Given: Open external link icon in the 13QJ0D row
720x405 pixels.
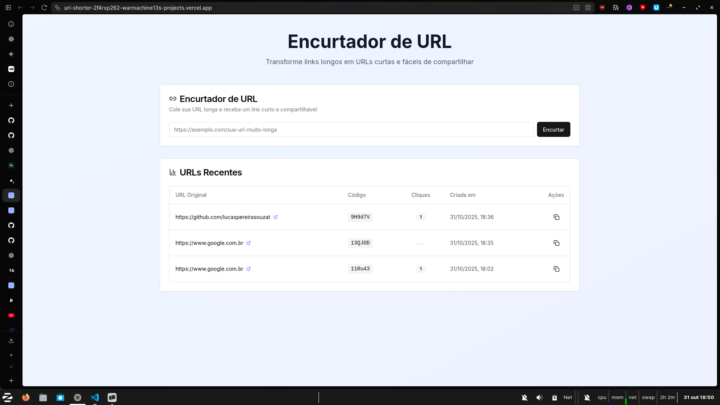Looking at the screenshot, I should (249, 243).
